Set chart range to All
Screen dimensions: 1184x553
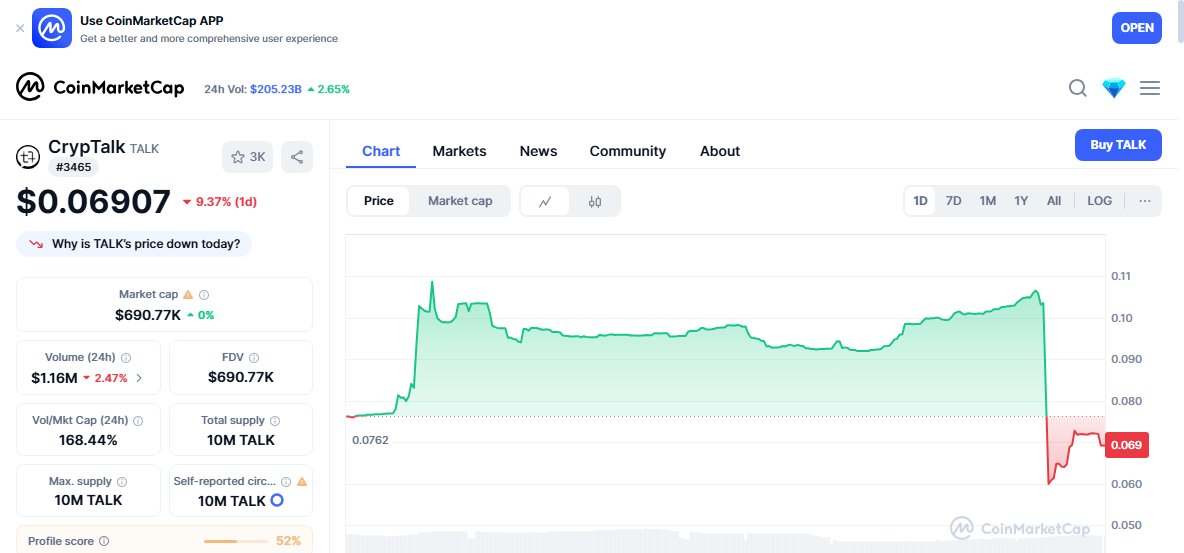(x=1054, y=201)
